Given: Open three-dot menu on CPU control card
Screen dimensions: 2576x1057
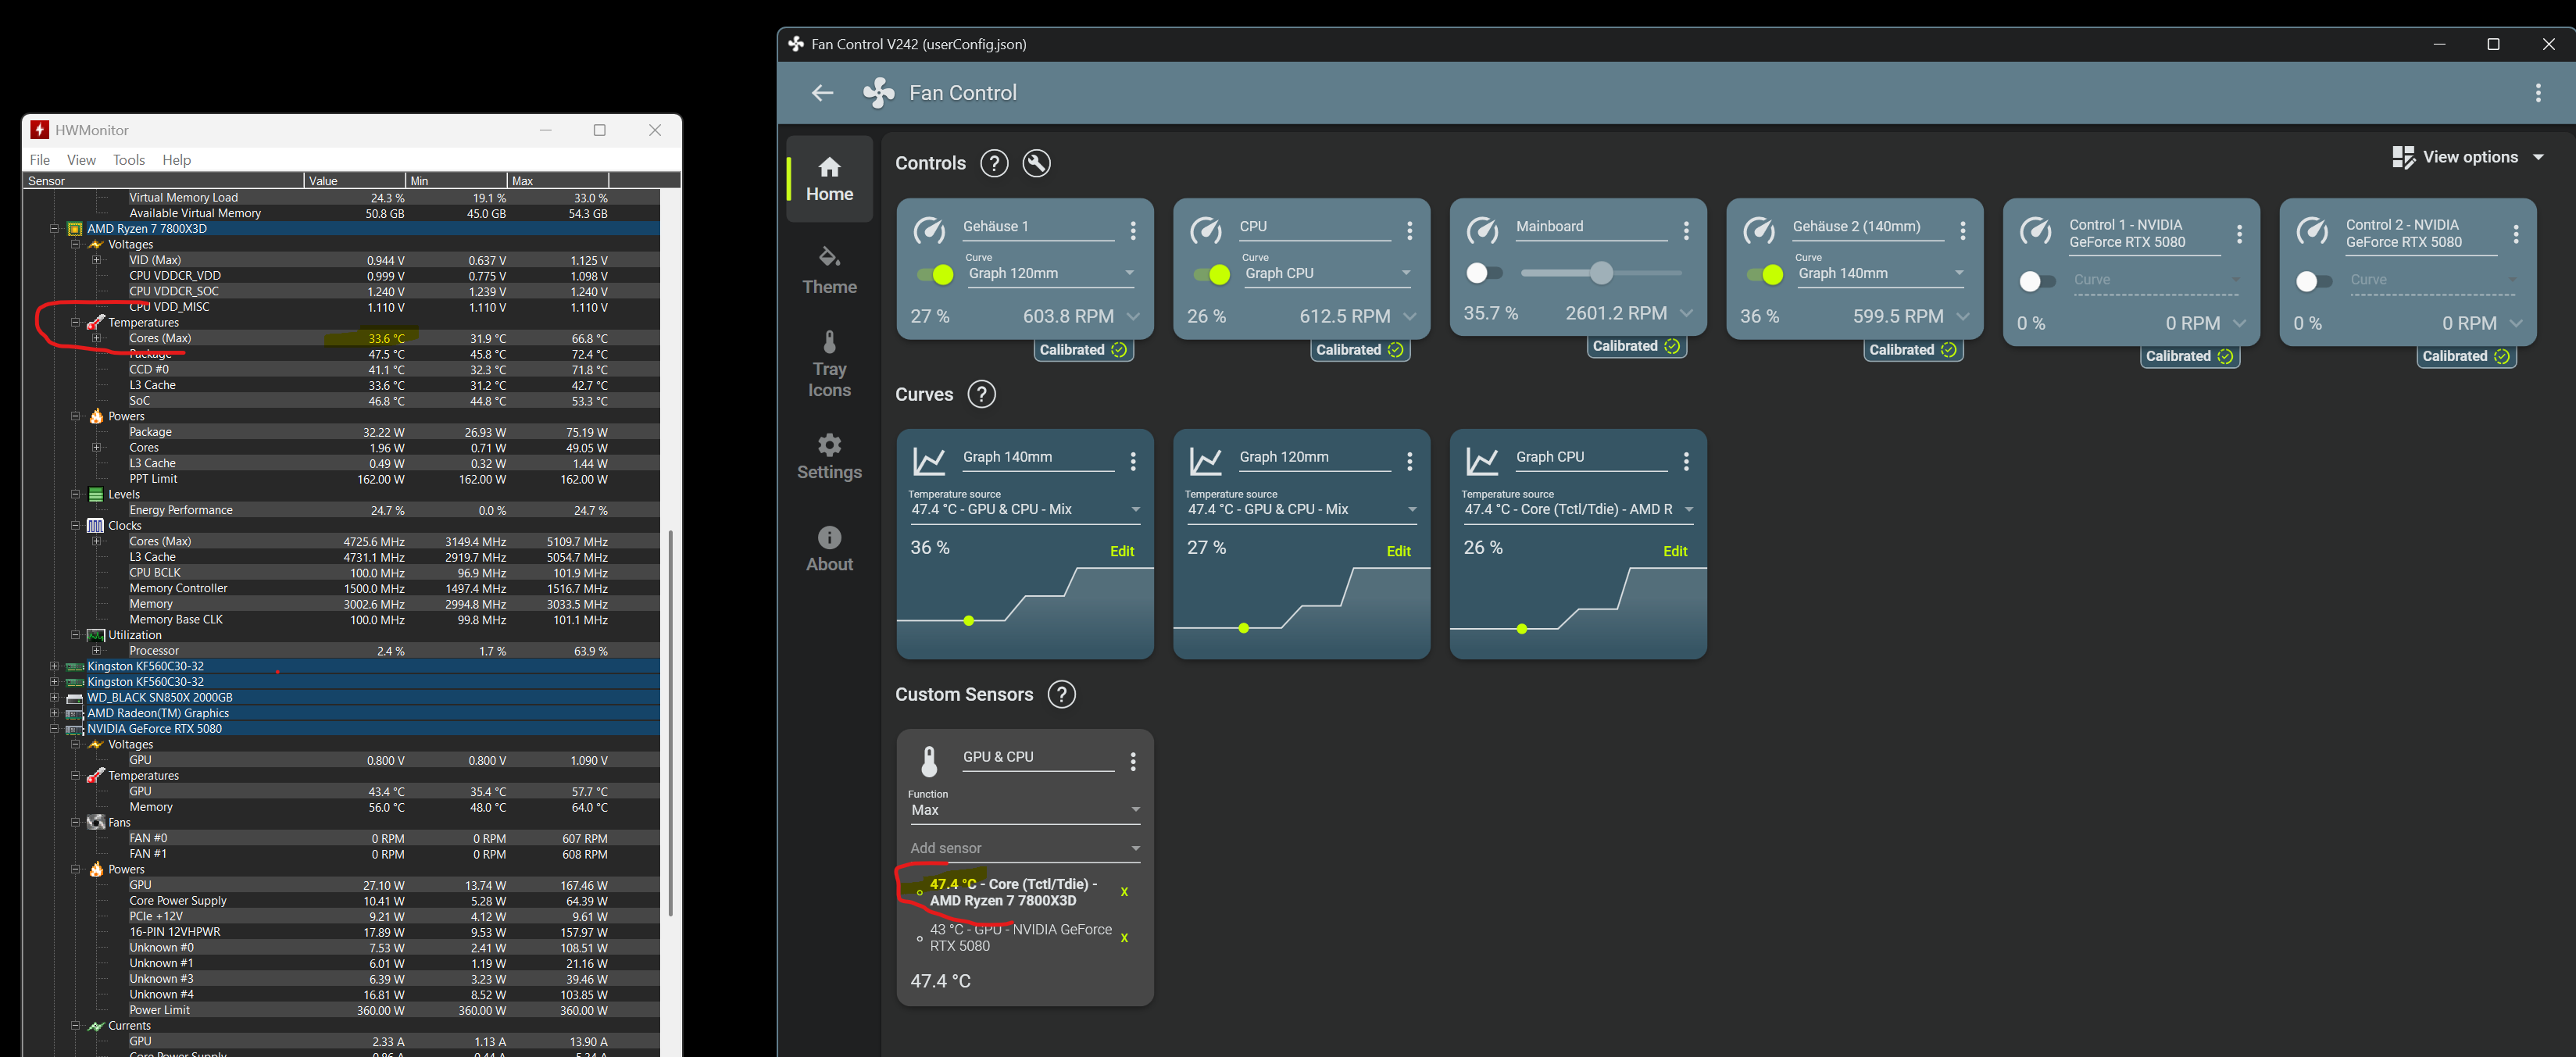Looking at the screenshot, I should point(1409,231).
